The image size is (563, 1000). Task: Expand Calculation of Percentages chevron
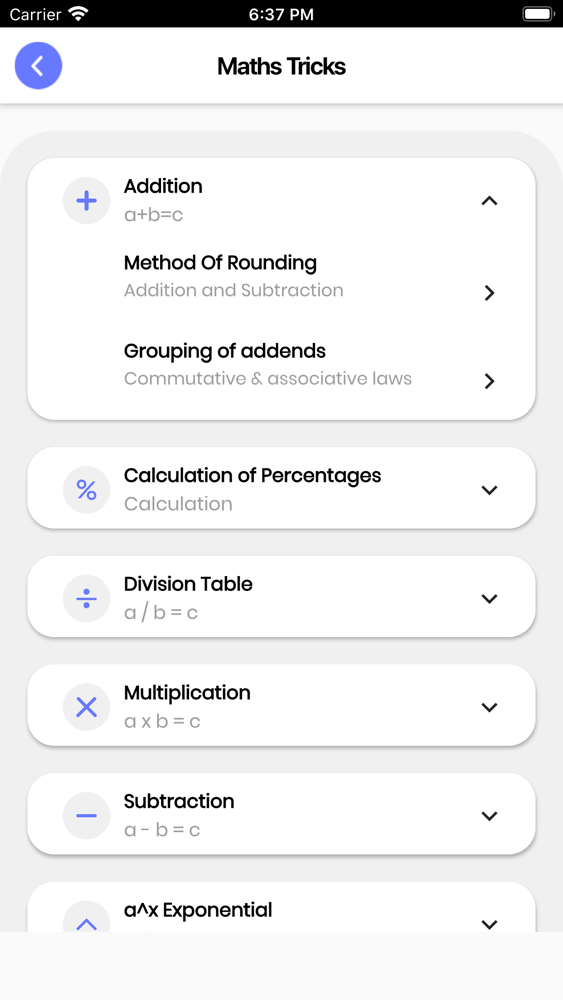click(489, 490)
